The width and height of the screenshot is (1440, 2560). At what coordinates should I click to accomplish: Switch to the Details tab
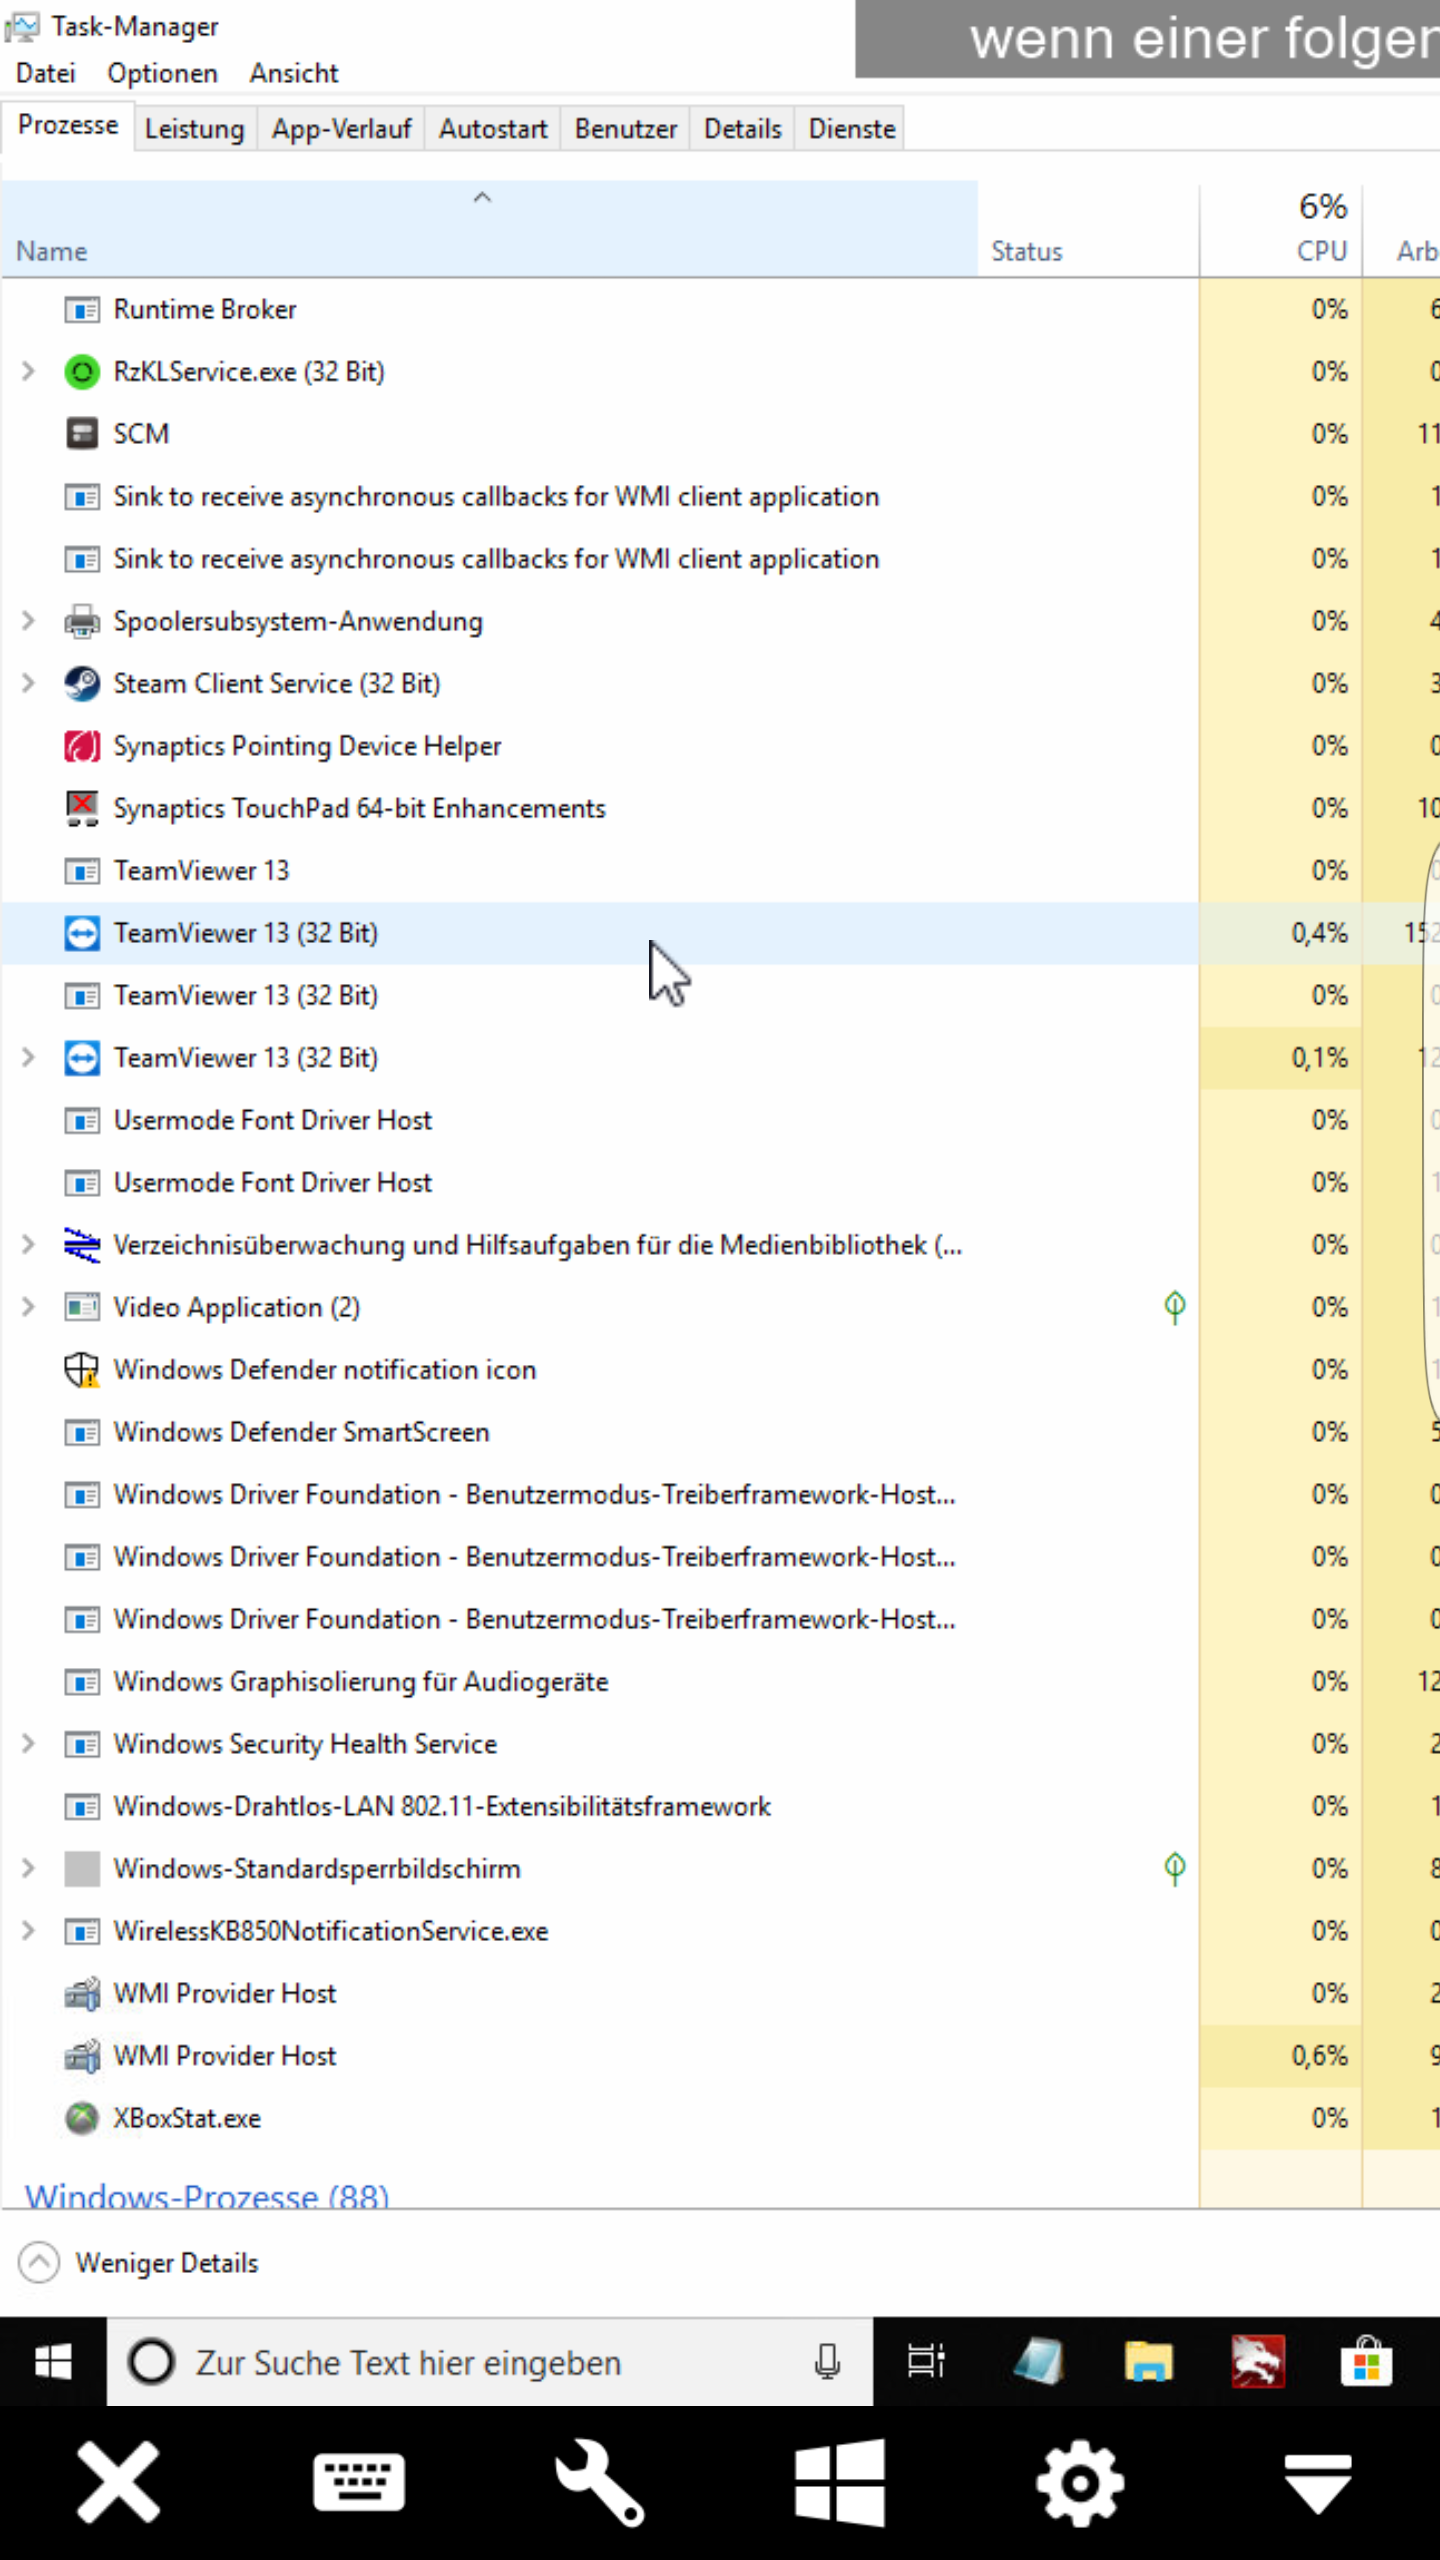743,129
